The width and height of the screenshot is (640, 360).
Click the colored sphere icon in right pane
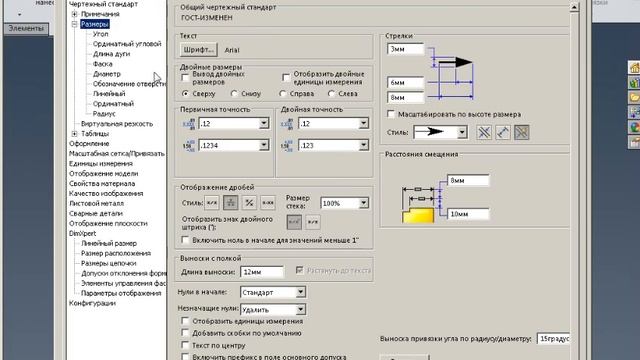click(x=634, y=127)
